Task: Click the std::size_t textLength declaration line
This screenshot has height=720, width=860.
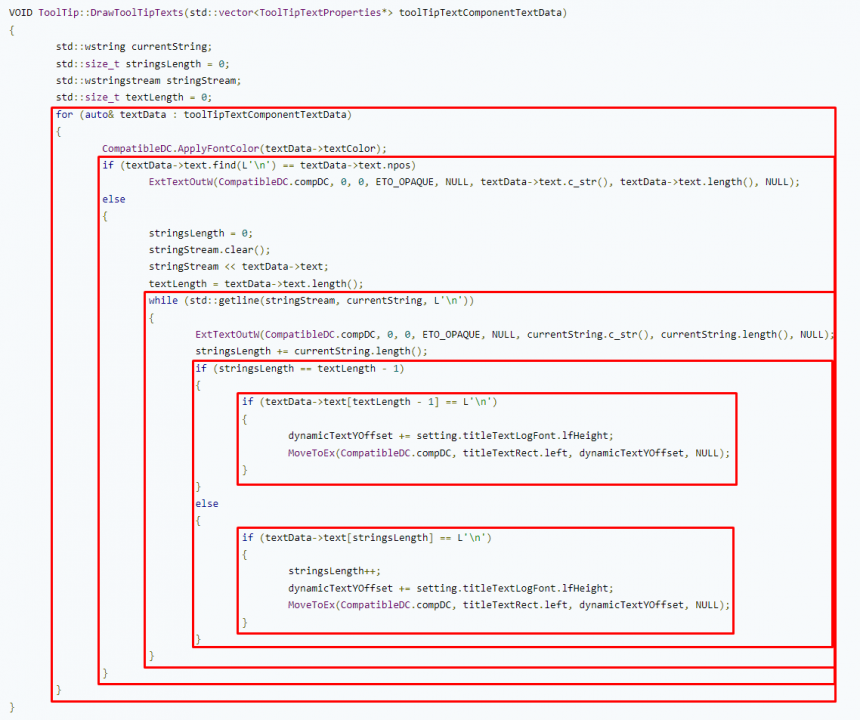Action: [x=133, y=97]
